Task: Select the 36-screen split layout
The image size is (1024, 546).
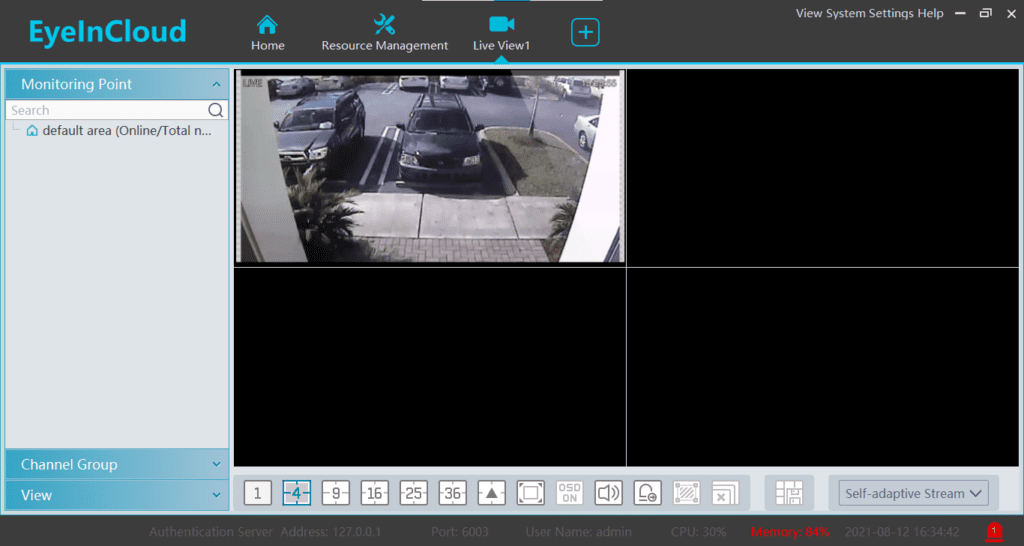Action: (452, 493)
